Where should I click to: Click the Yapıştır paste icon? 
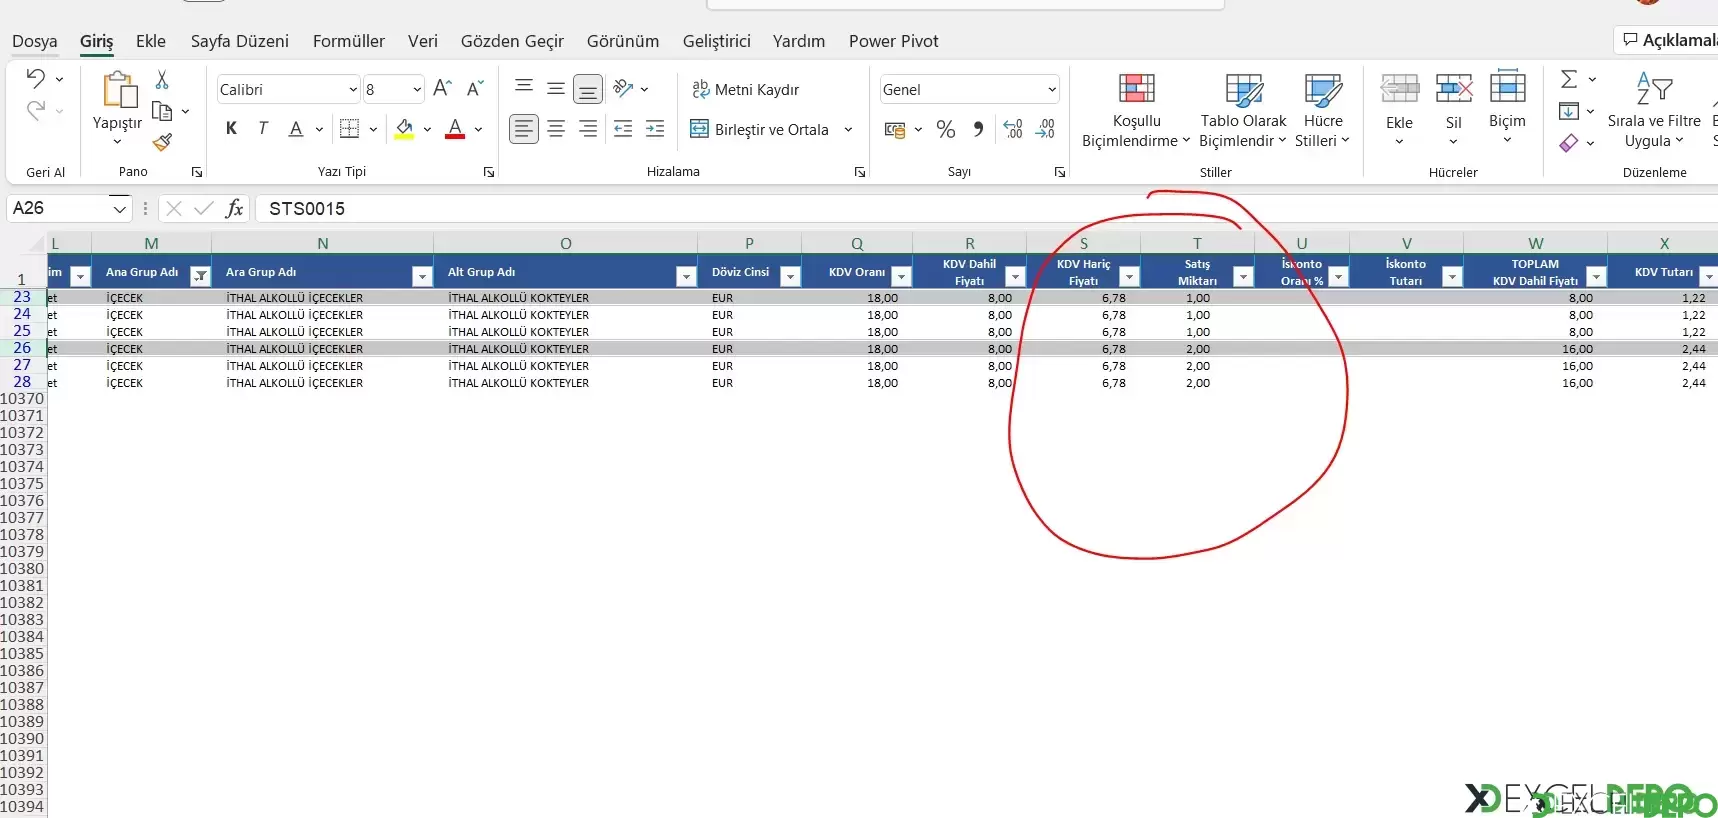(x=120, y=89)
